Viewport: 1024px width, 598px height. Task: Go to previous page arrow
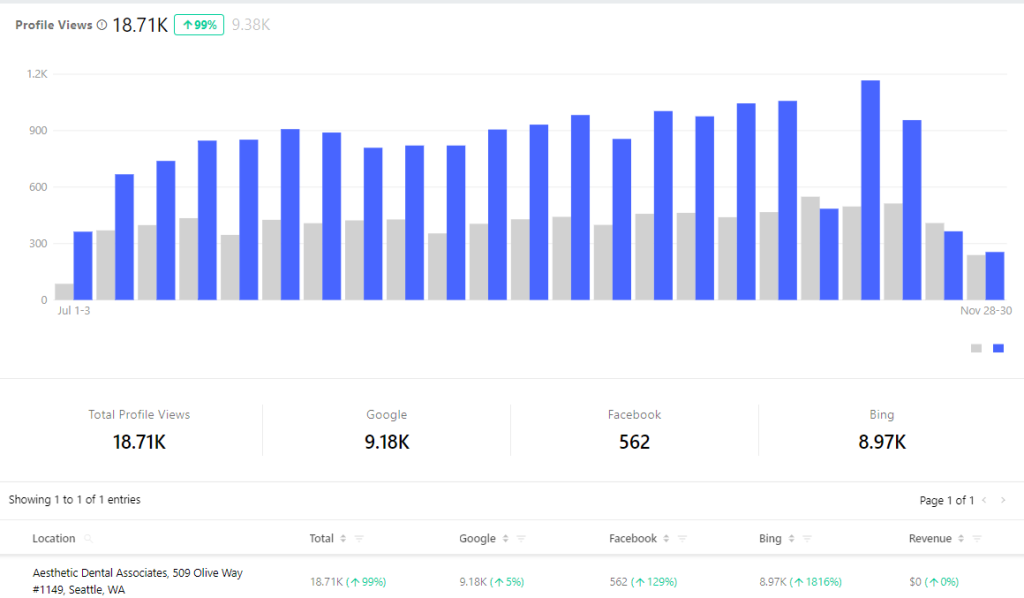(984, 500)
